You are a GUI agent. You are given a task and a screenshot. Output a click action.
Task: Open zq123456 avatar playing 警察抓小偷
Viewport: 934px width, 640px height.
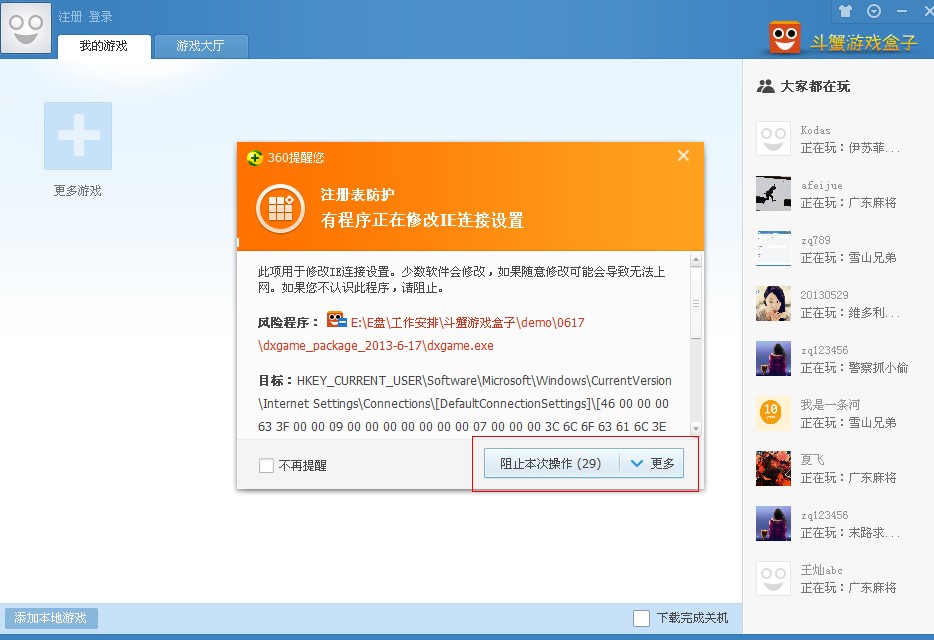(773, 358)
